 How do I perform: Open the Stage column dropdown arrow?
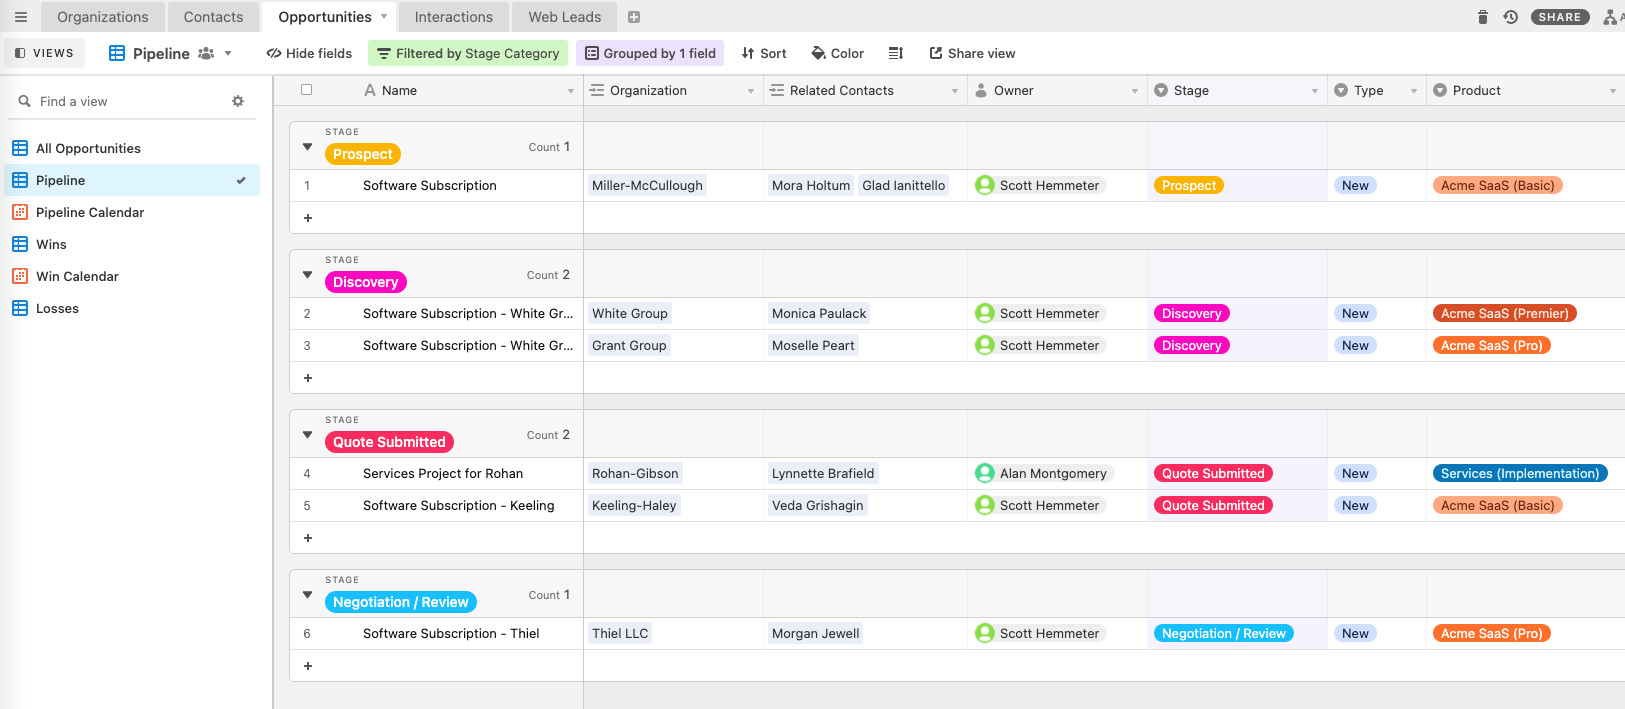coord(1314,91)
